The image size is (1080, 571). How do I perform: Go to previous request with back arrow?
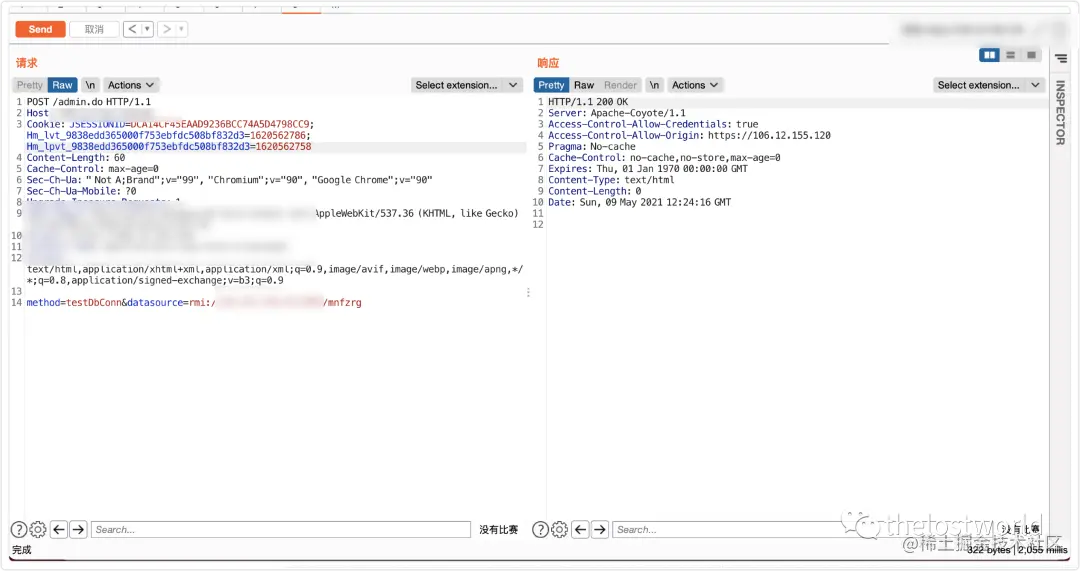(x=132, y=29)
